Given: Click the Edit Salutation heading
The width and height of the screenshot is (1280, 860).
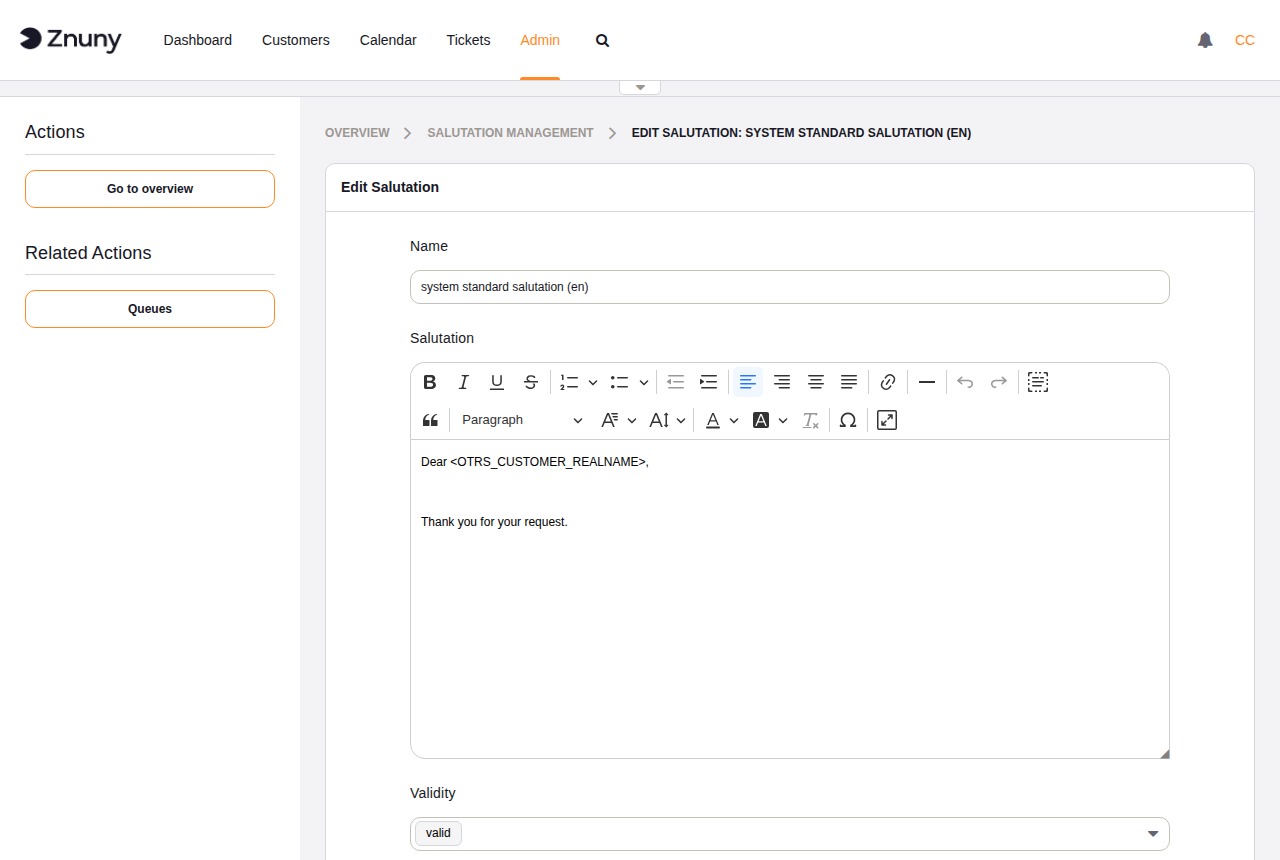Looking at the screenshot, I should point(390,187).
